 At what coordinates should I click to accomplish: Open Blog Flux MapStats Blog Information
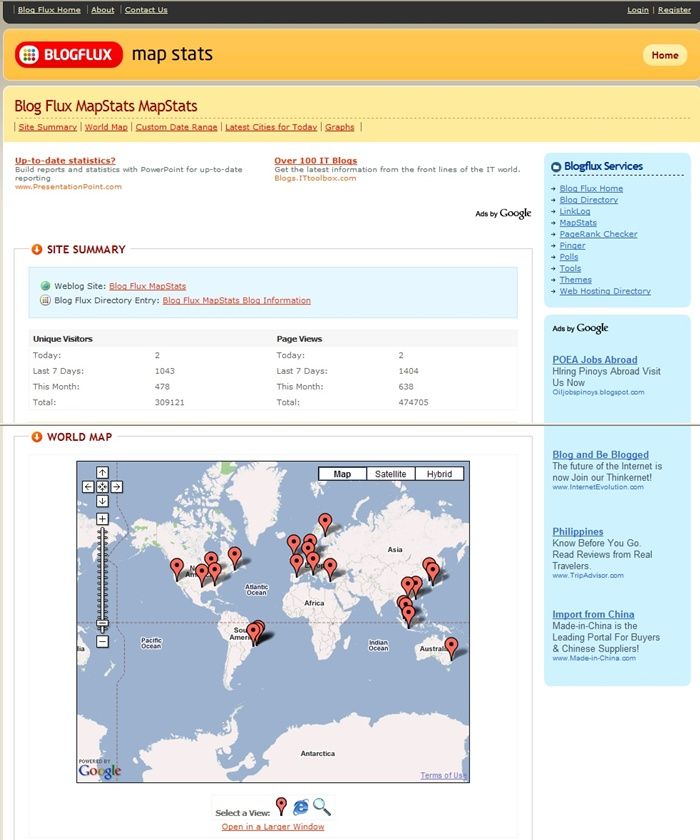pyautogui.click(x=237, y=301)
